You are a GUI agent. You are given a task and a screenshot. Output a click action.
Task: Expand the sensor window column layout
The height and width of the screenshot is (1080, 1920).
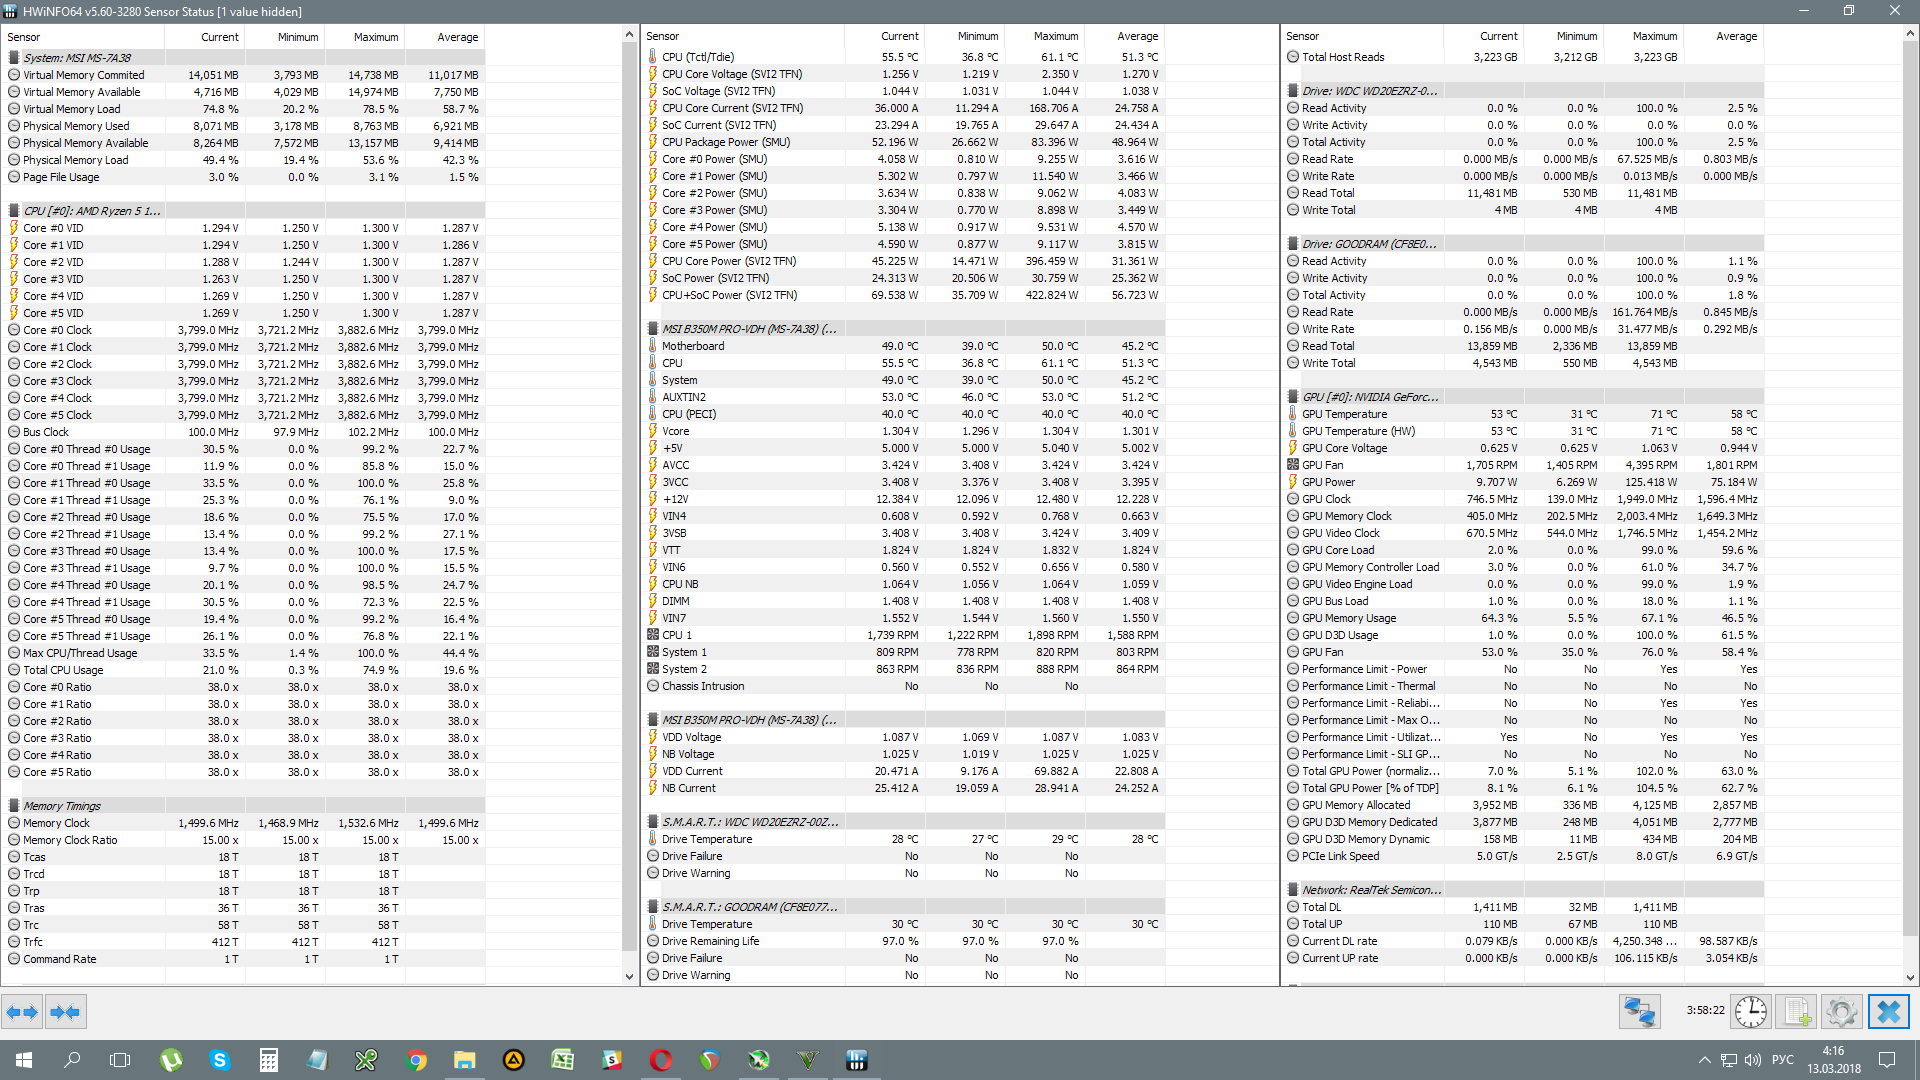pos(22,1012)
